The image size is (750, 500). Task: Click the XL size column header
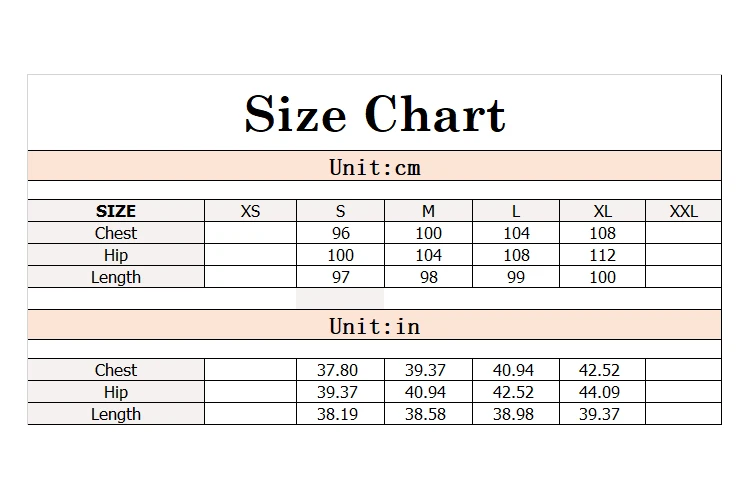click(603, 211)
